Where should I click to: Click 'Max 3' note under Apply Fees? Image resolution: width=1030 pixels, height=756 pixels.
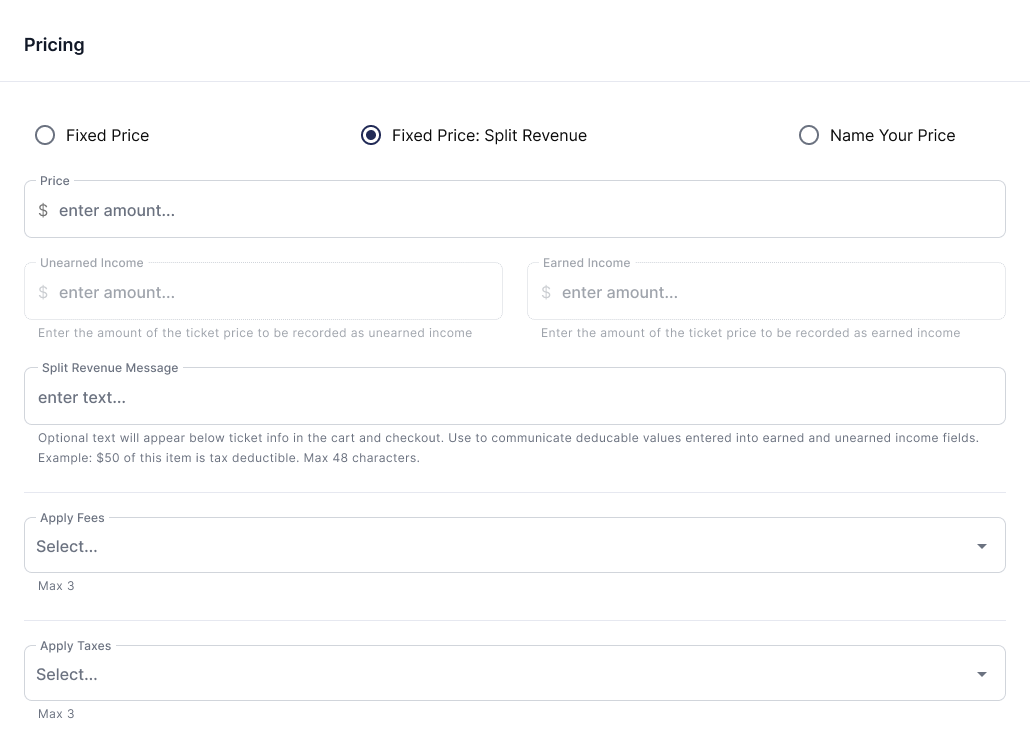56,586
